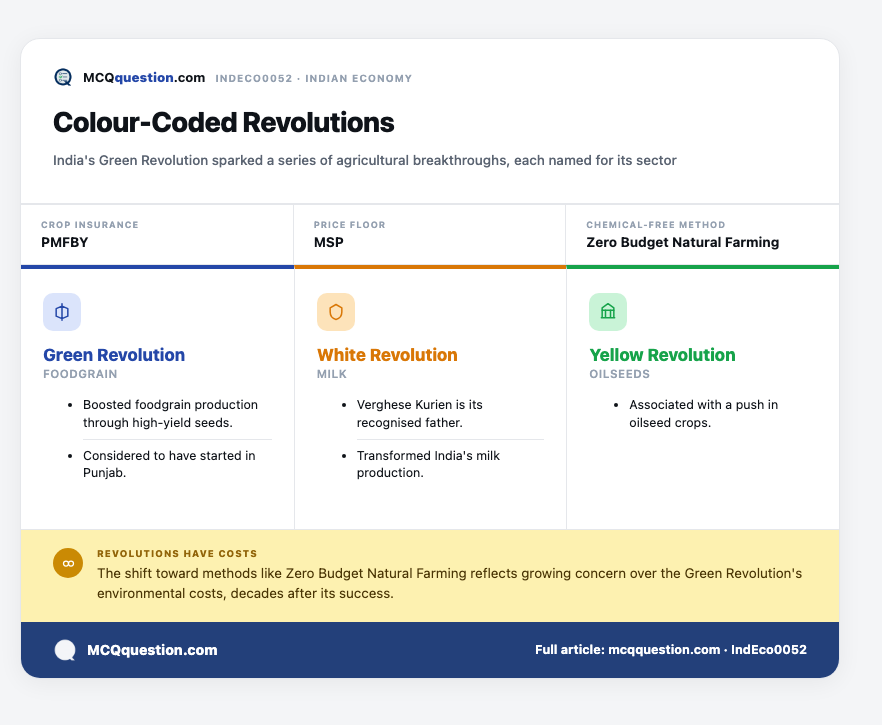Select the Zero Budget Natural Farming tab
Screen dimensions: 882x725
pyautogui.click(x=703, y=235)
